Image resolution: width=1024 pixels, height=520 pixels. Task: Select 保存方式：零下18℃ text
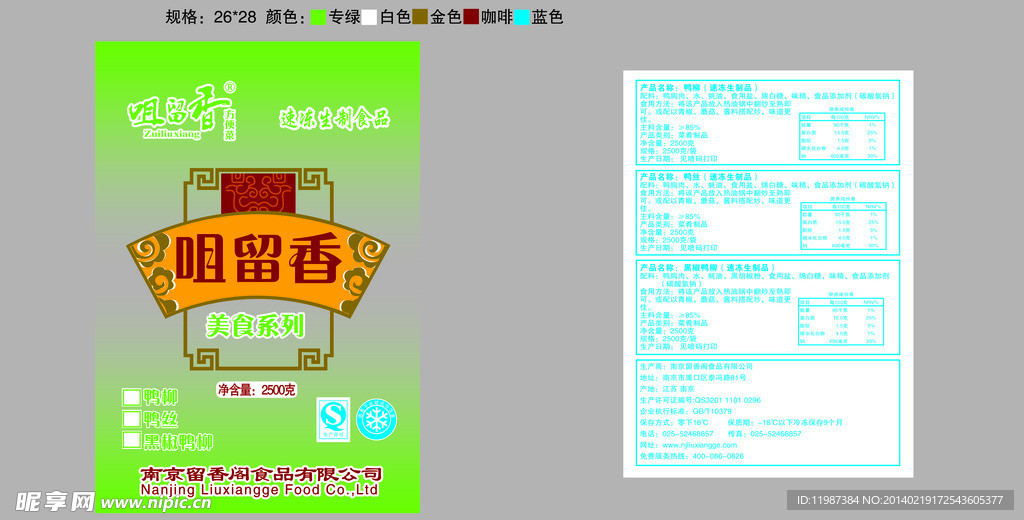click(x=672, y=423)
